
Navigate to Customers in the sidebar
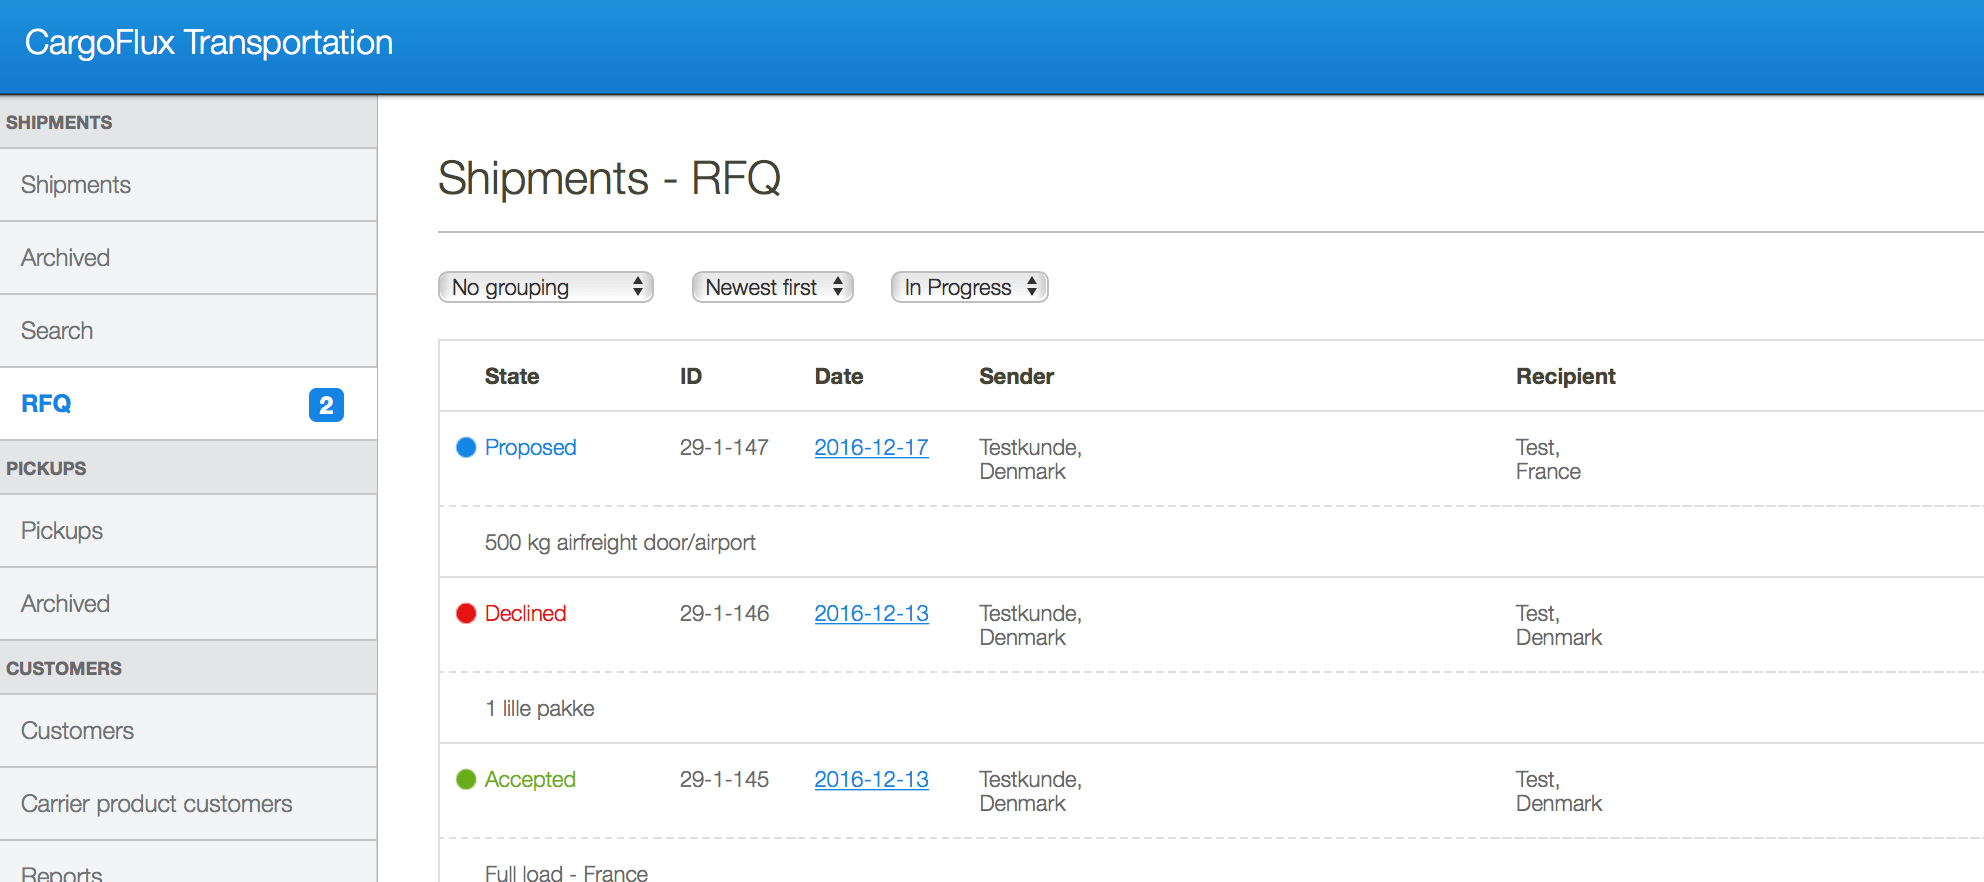pos(77,731)
